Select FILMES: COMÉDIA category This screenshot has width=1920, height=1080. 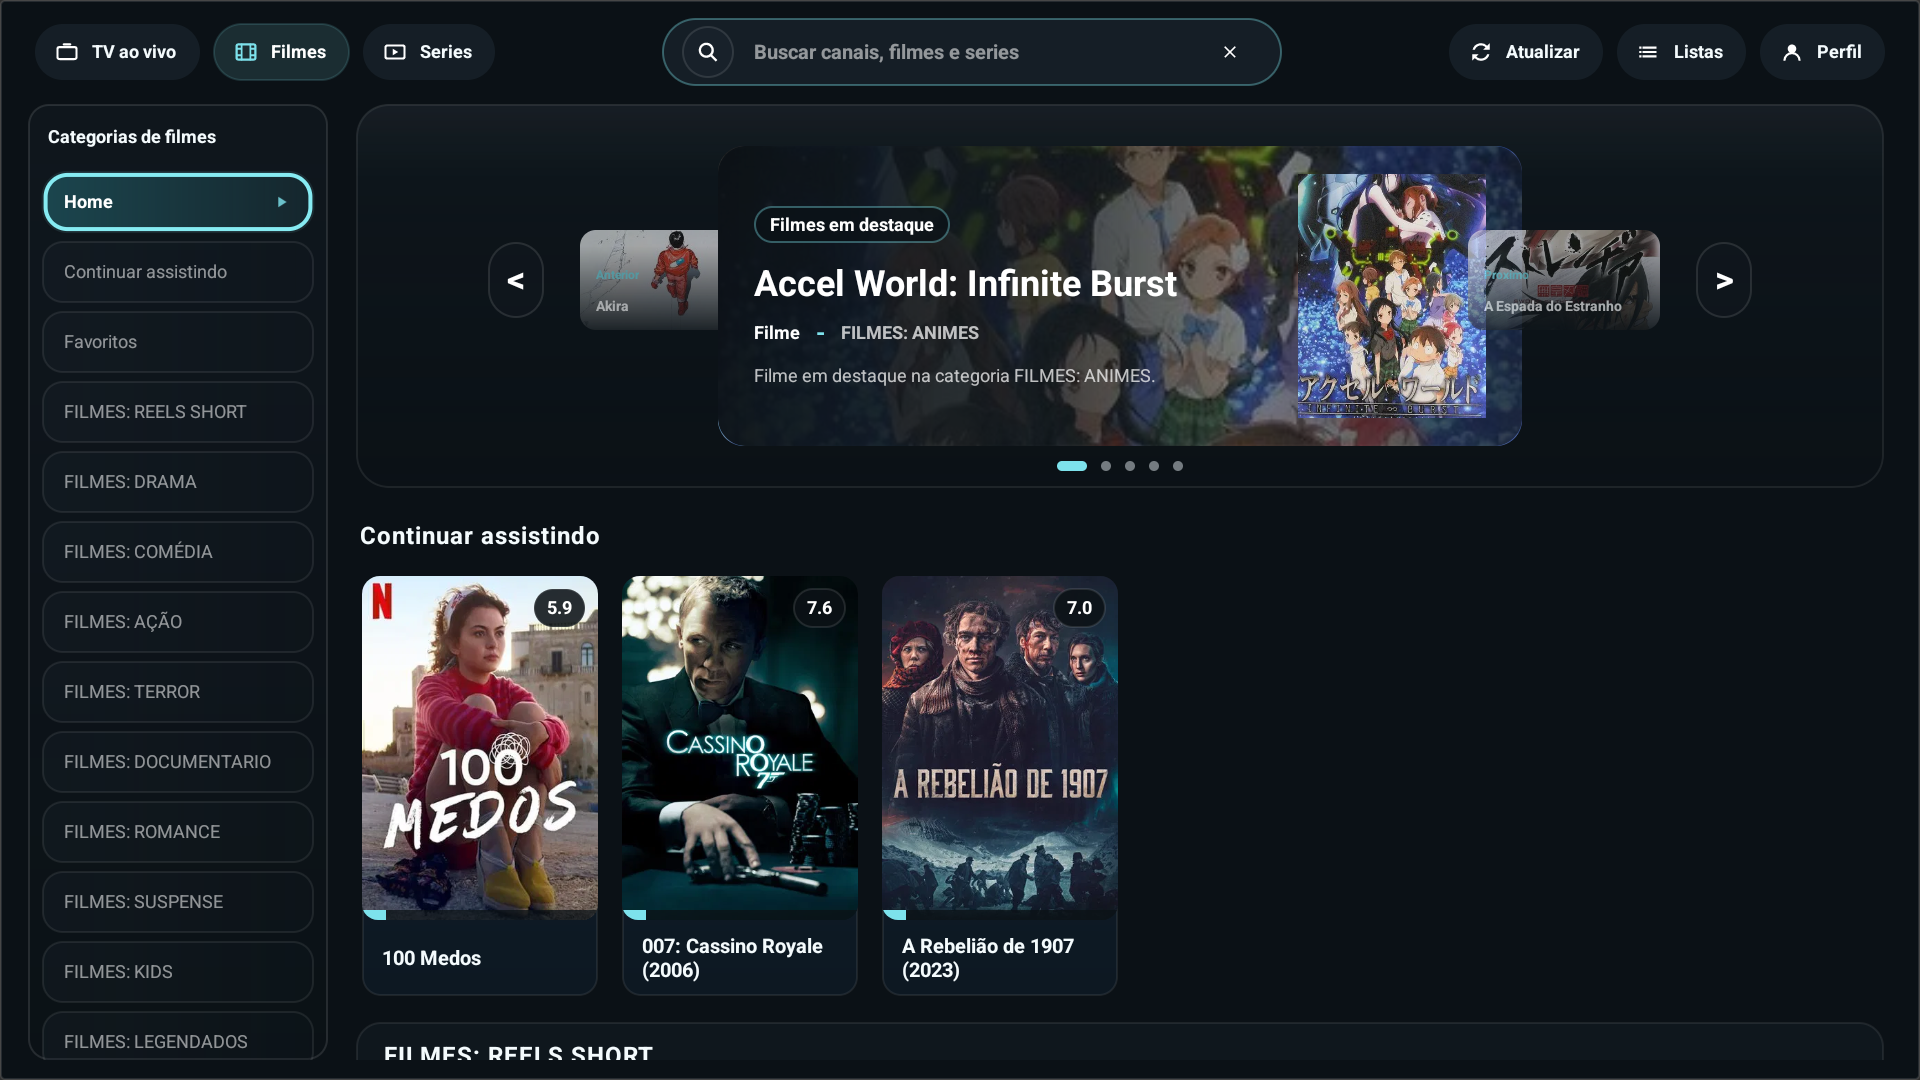[178, 552]
